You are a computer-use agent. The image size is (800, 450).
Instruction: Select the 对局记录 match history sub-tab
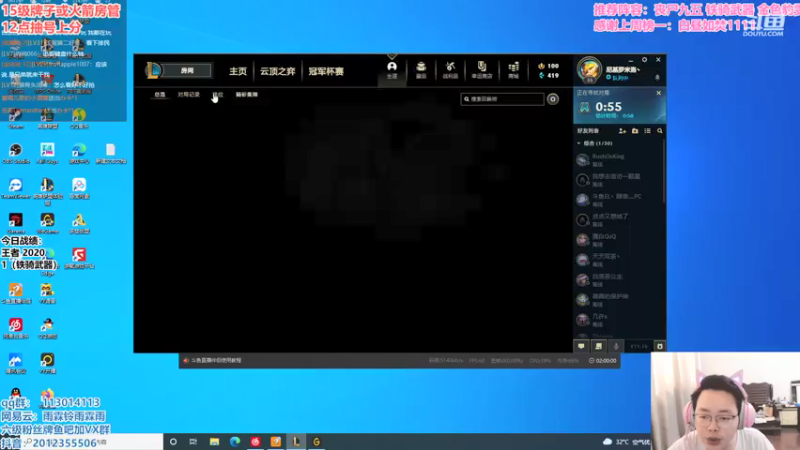188,94
